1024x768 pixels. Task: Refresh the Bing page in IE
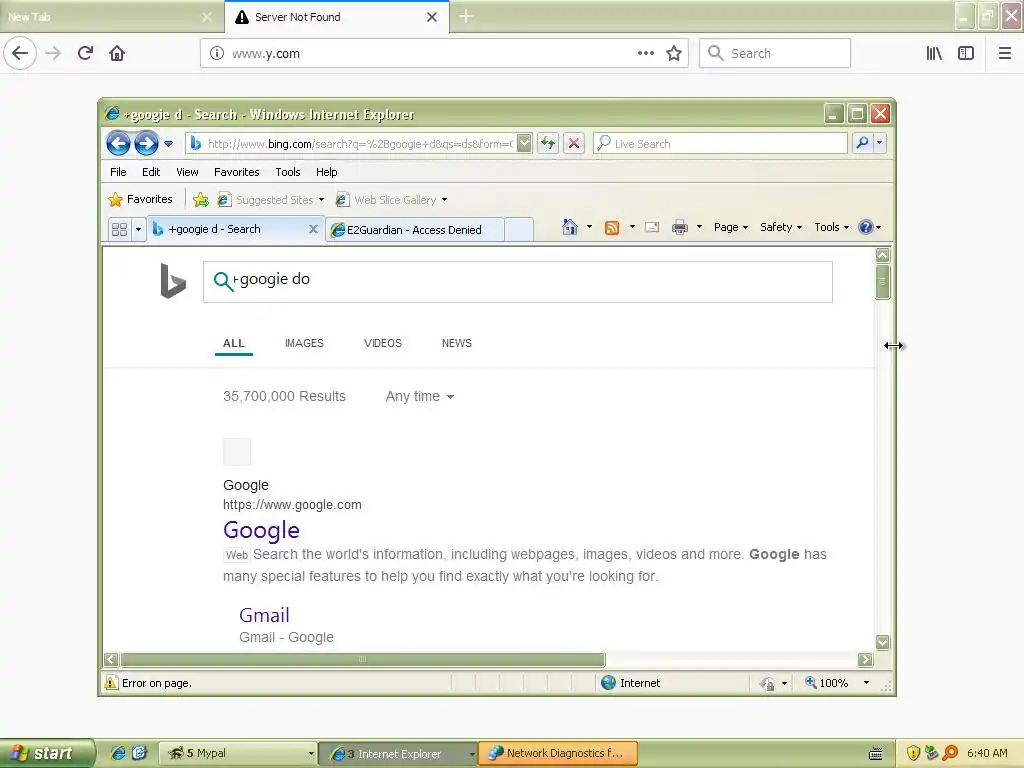point(548,143)
